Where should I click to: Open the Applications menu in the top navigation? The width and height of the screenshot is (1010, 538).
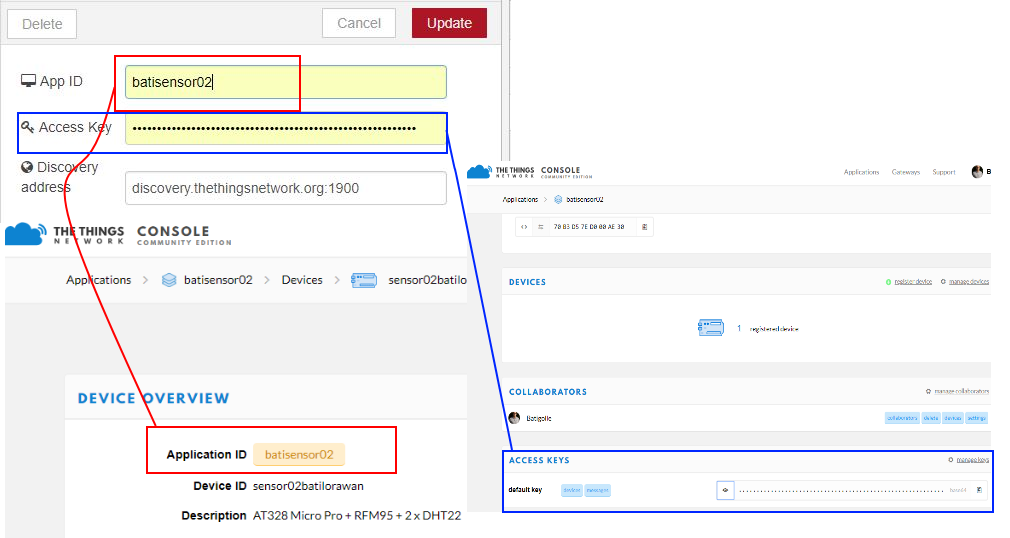tap(861, 172)
